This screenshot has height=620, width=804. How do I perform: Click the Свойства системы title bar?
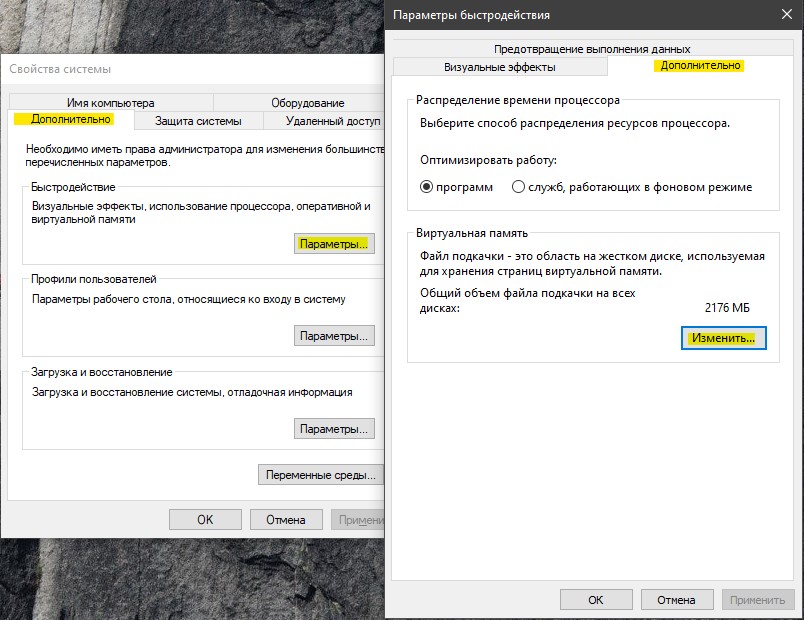[x=192, y=69]
